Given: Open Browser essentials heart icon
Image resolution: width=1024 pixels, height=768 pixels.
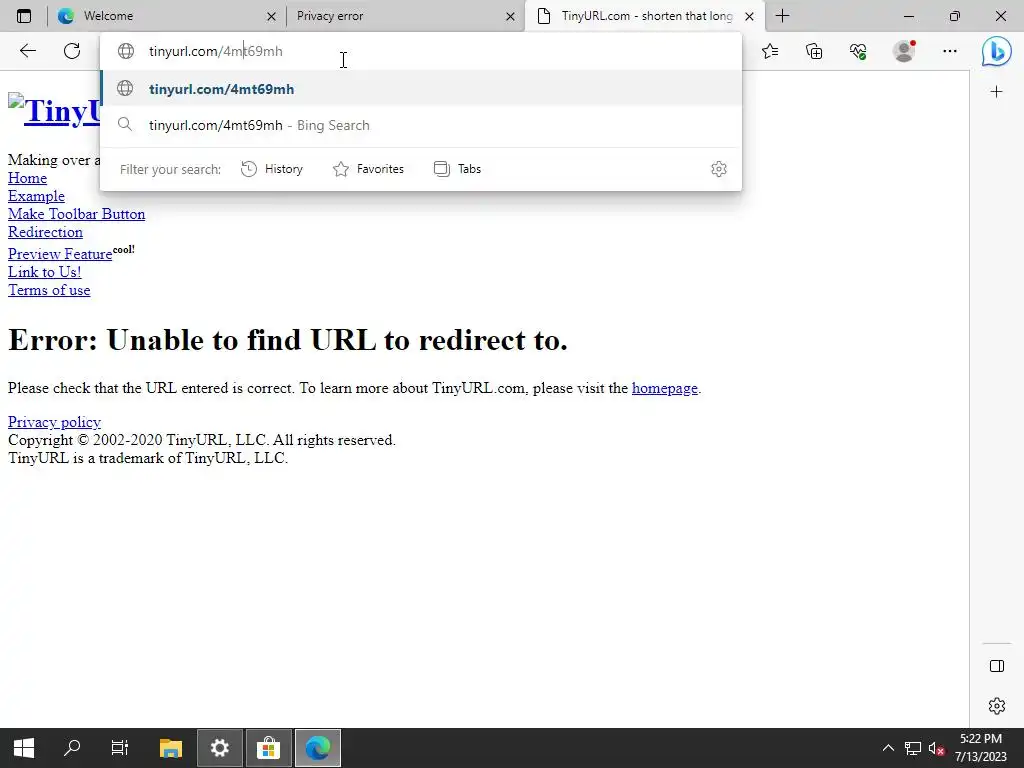Looking at the screenshot, I should click(x=858, y=51).
